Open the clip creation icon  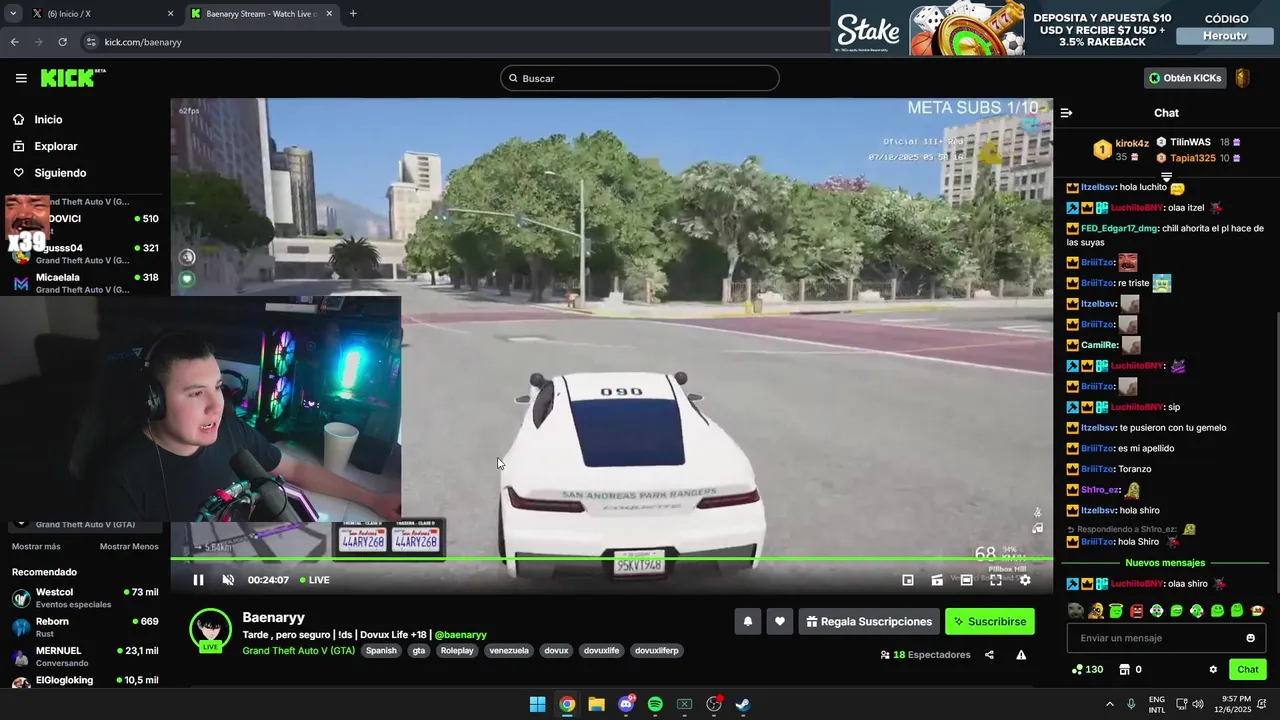pyautogui.click(x=937, y=580)
